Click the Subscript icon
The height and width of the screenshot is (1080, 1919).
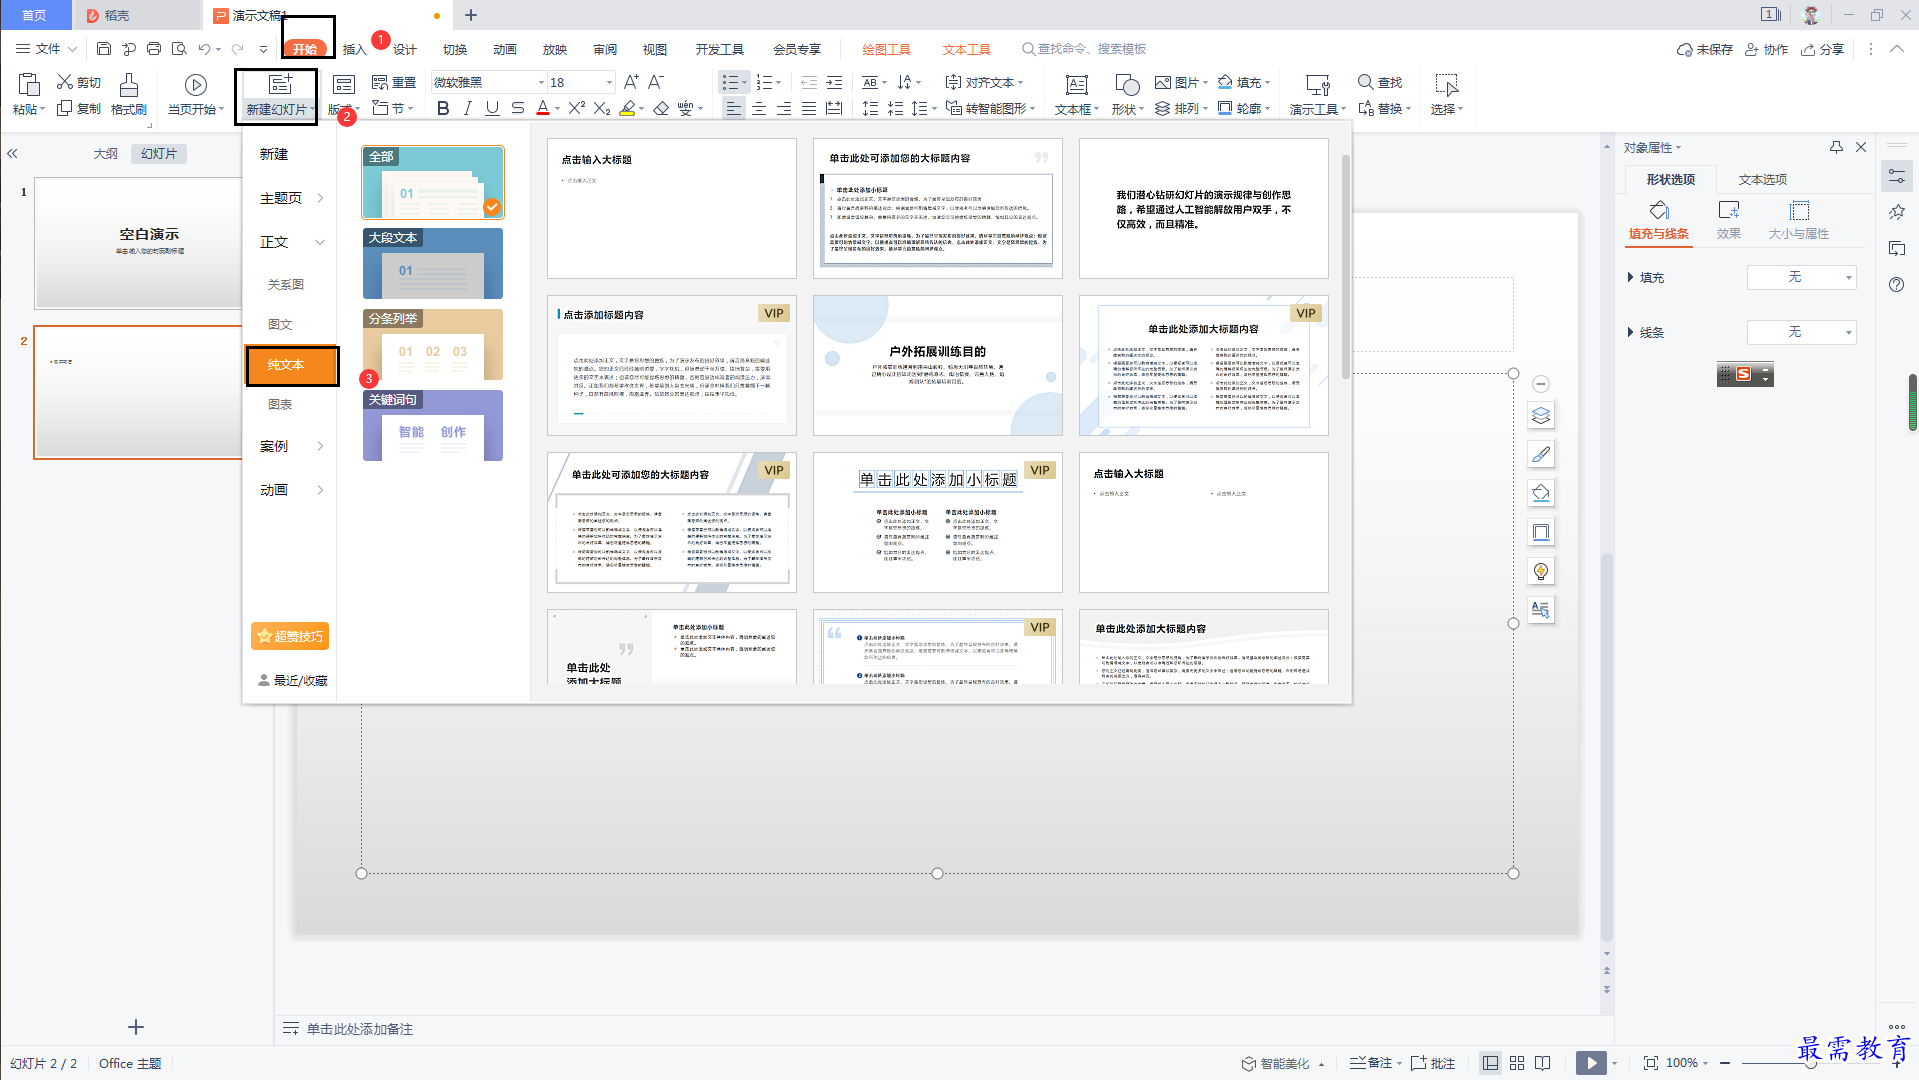click(602, 108)
